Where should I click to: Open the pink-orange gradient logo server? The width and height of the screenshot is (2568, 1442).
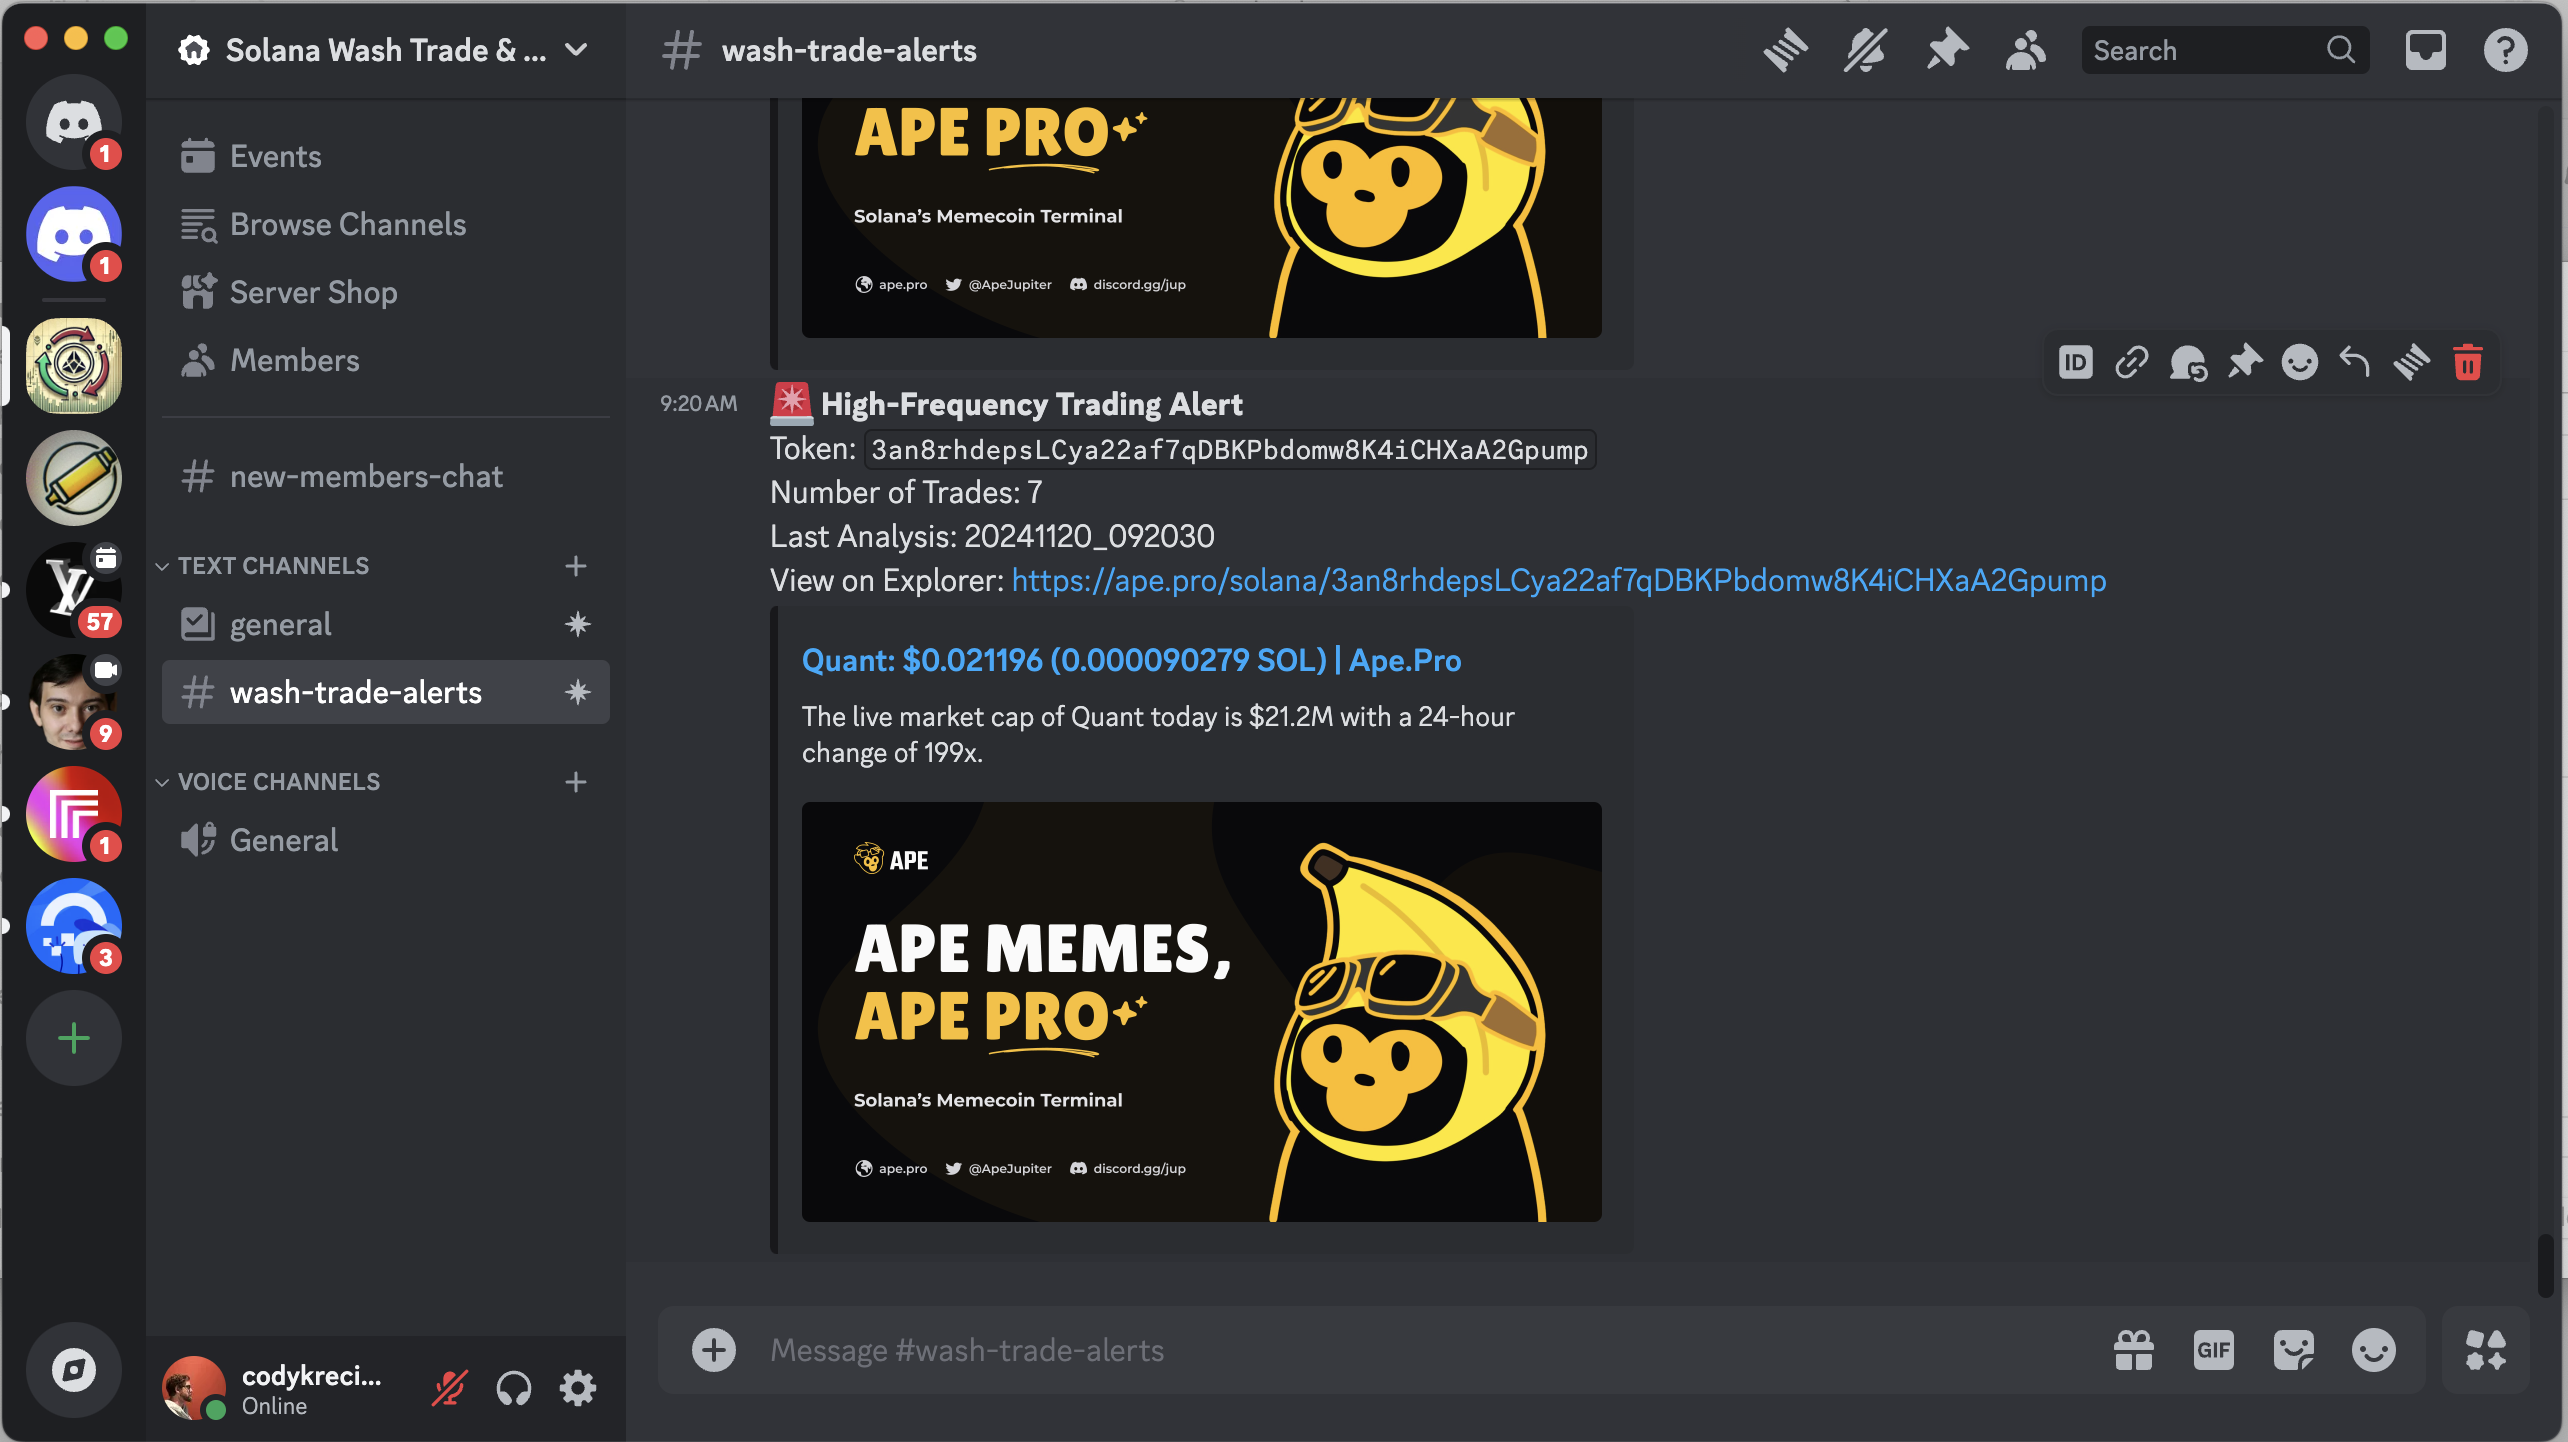[73, 814]
